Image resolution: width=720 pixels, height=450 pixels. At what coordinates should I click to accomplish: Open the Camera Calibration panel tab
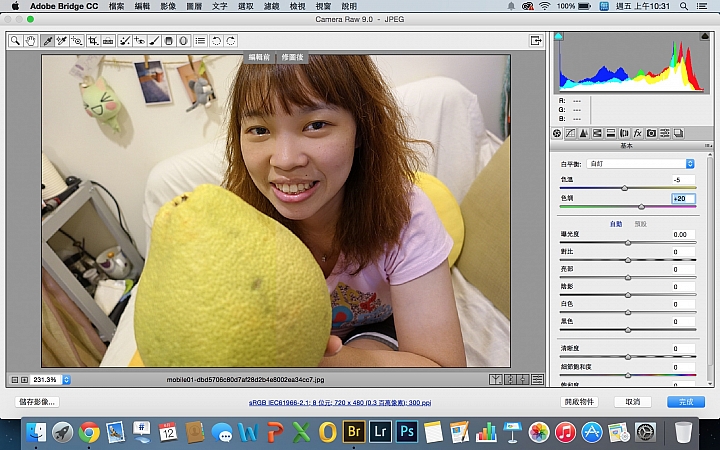tap(651, 133)
